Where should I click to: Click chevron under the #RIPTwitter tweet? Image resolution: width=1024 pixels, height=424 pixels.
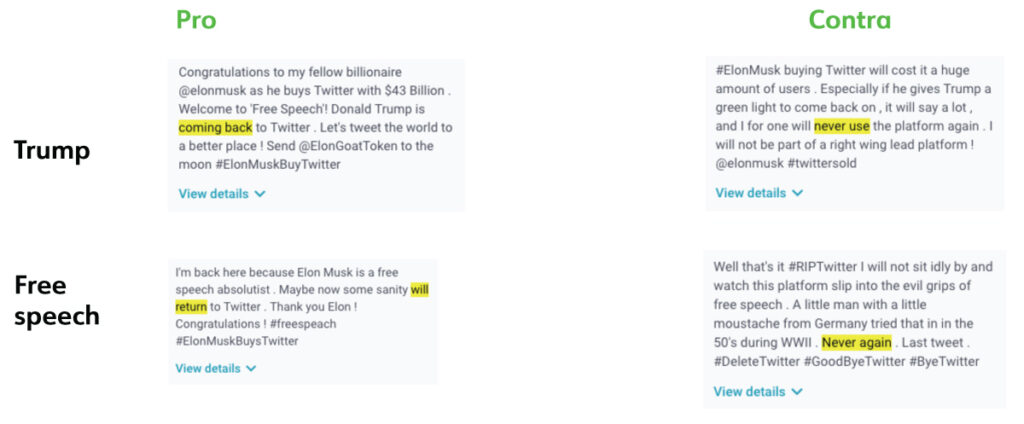point(797,392)
